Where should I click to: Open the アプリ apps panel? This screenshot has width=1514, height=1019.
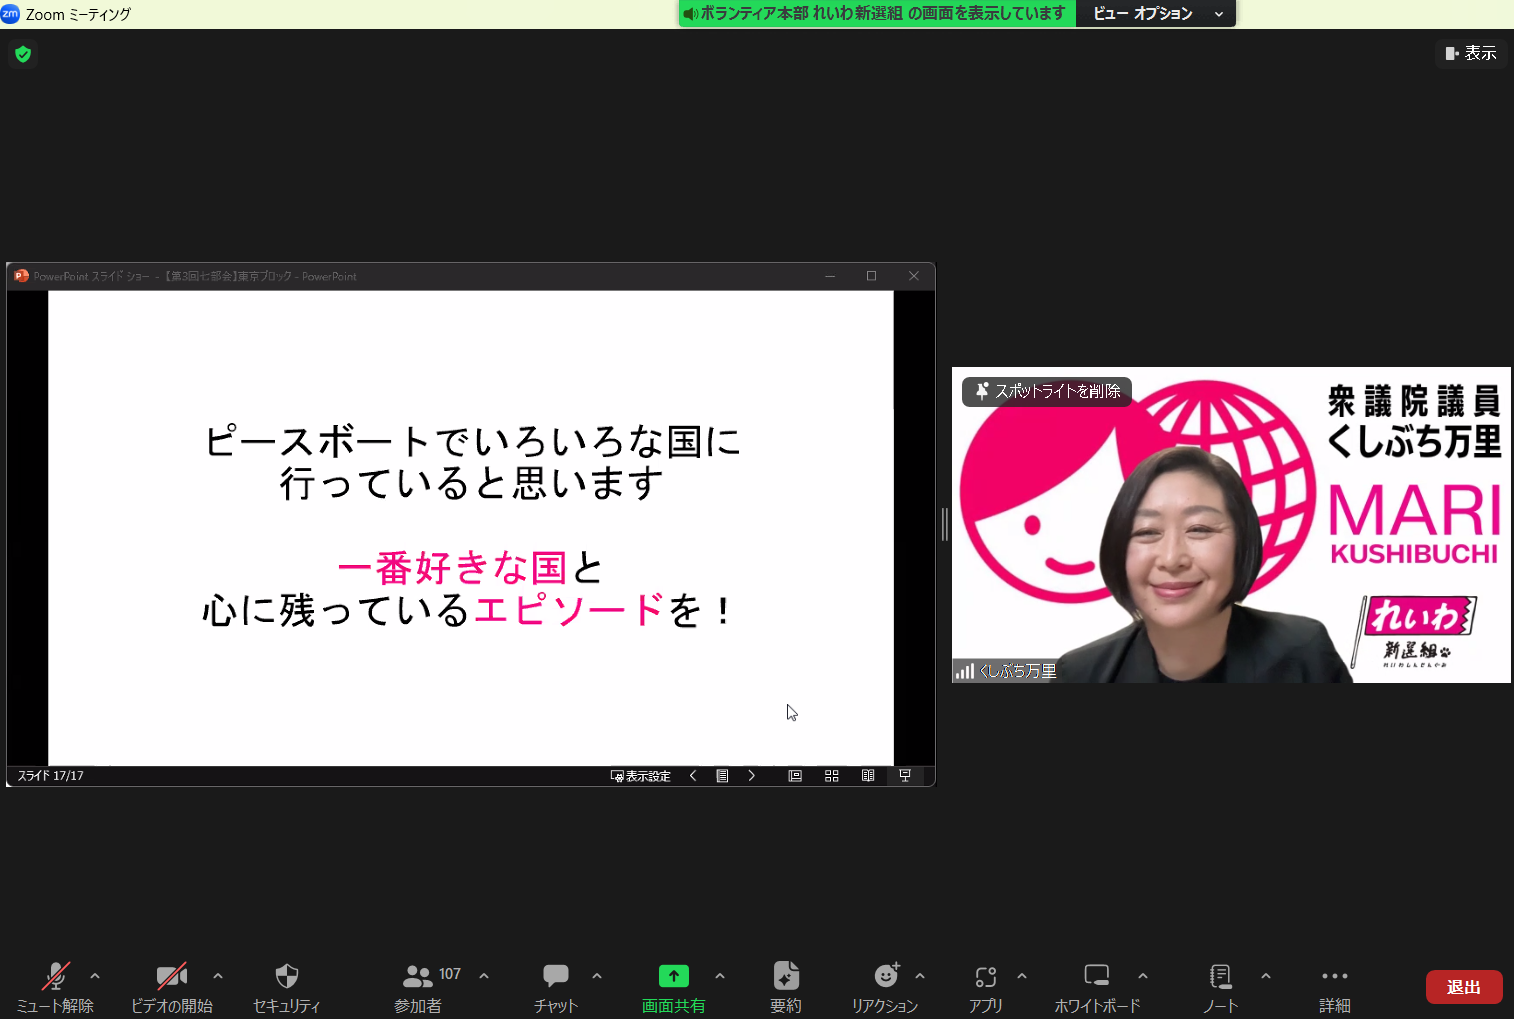(986, 985)
